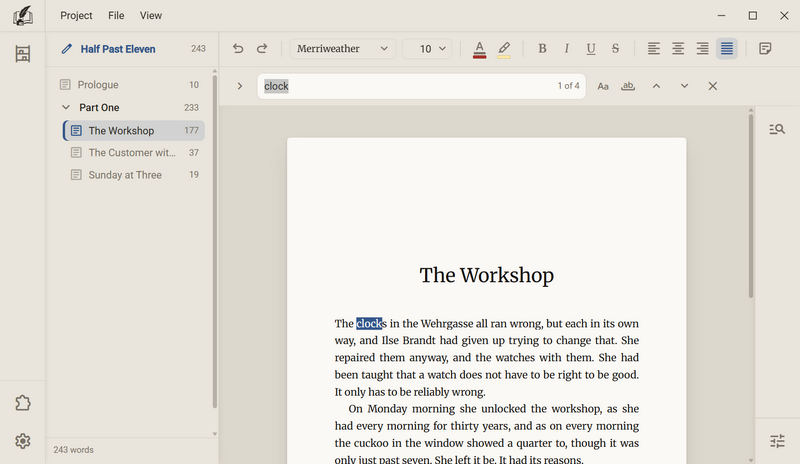Viewport: 800px width, 464px height.
Task: Click the project tree scrollbar
Action: click(215, 242)
